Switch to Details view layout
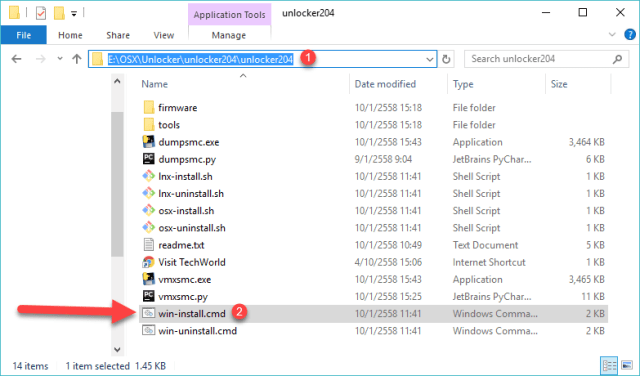This screenshot has width=640, height=376. [609, 365]
